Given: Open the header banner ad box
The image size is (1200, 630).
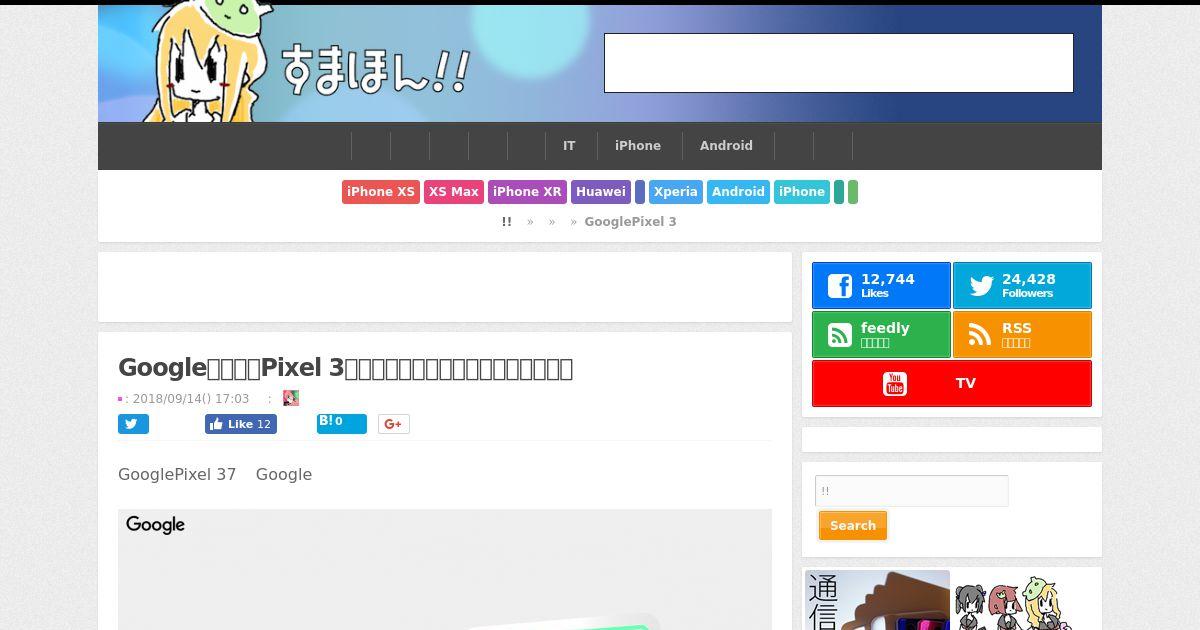Looking at the screenshot, I should [839, 63].
